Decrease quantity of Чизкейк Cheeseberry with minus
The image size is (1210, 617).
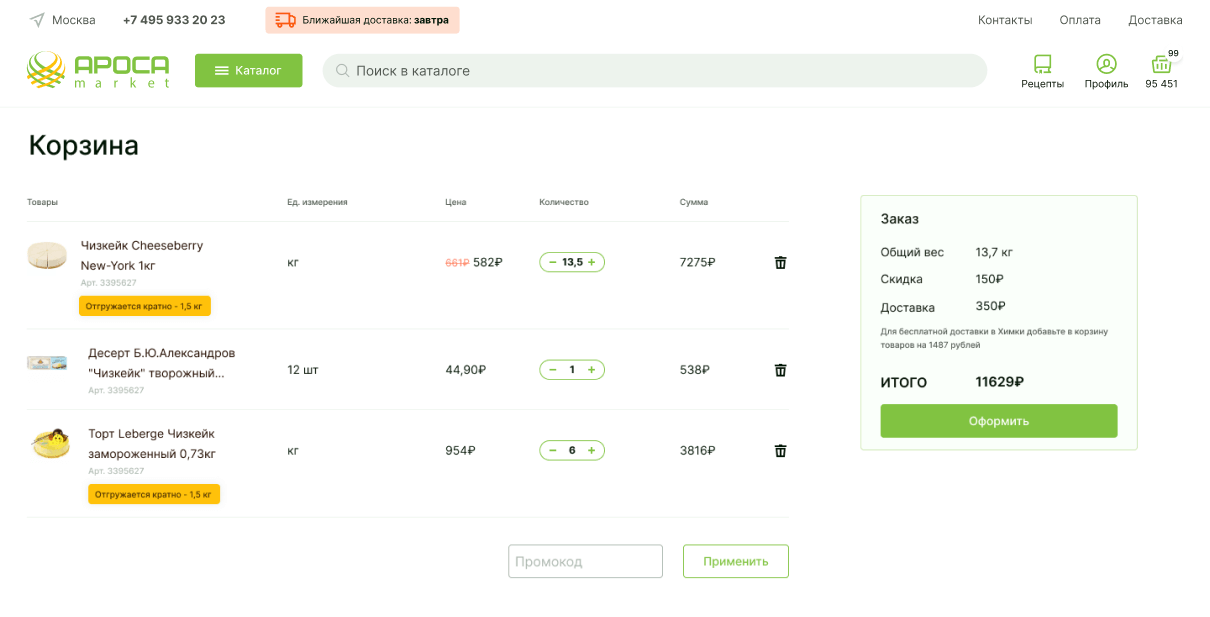click(553, 262)
